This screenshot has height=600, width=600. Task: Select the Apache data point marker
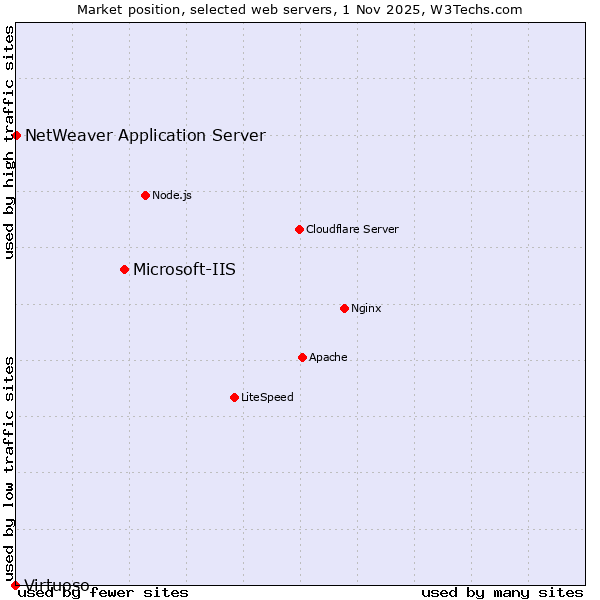[302, 357]
